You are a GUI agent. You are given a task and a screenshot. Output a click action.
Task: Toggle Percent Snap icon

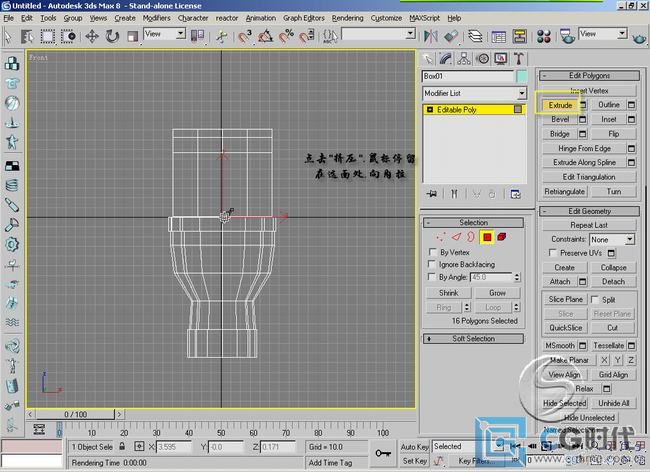tap(286, 36)
